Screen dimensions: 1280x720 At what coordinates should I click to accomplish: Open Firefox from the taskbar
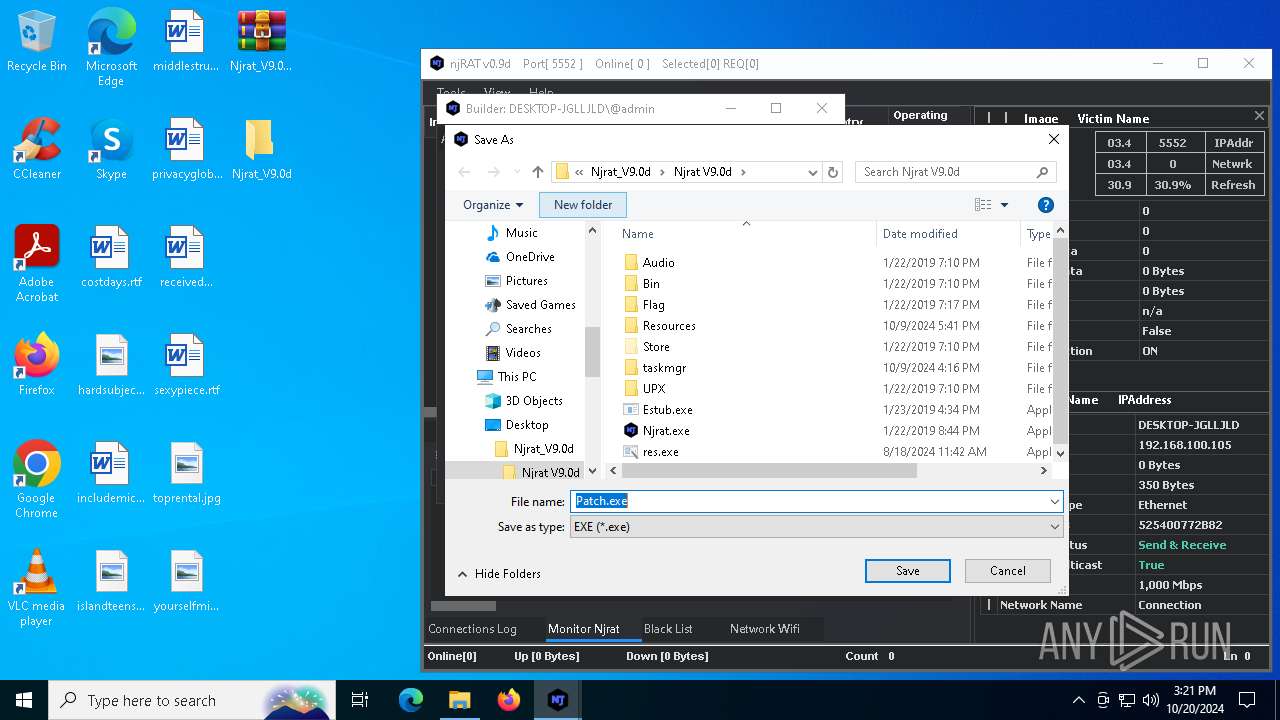[508, 700]
